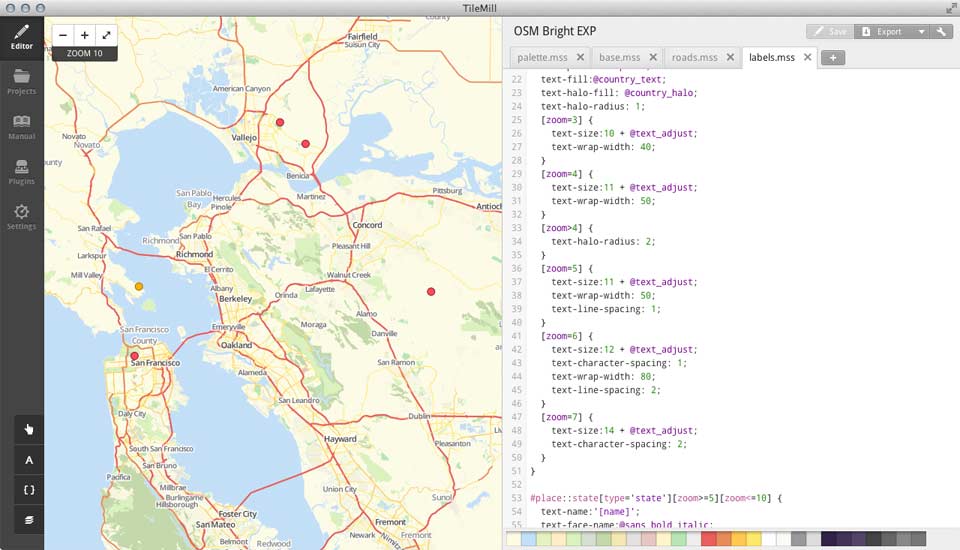Click 'text-wrap-width: 80;' code line

(x=603, y=377)
